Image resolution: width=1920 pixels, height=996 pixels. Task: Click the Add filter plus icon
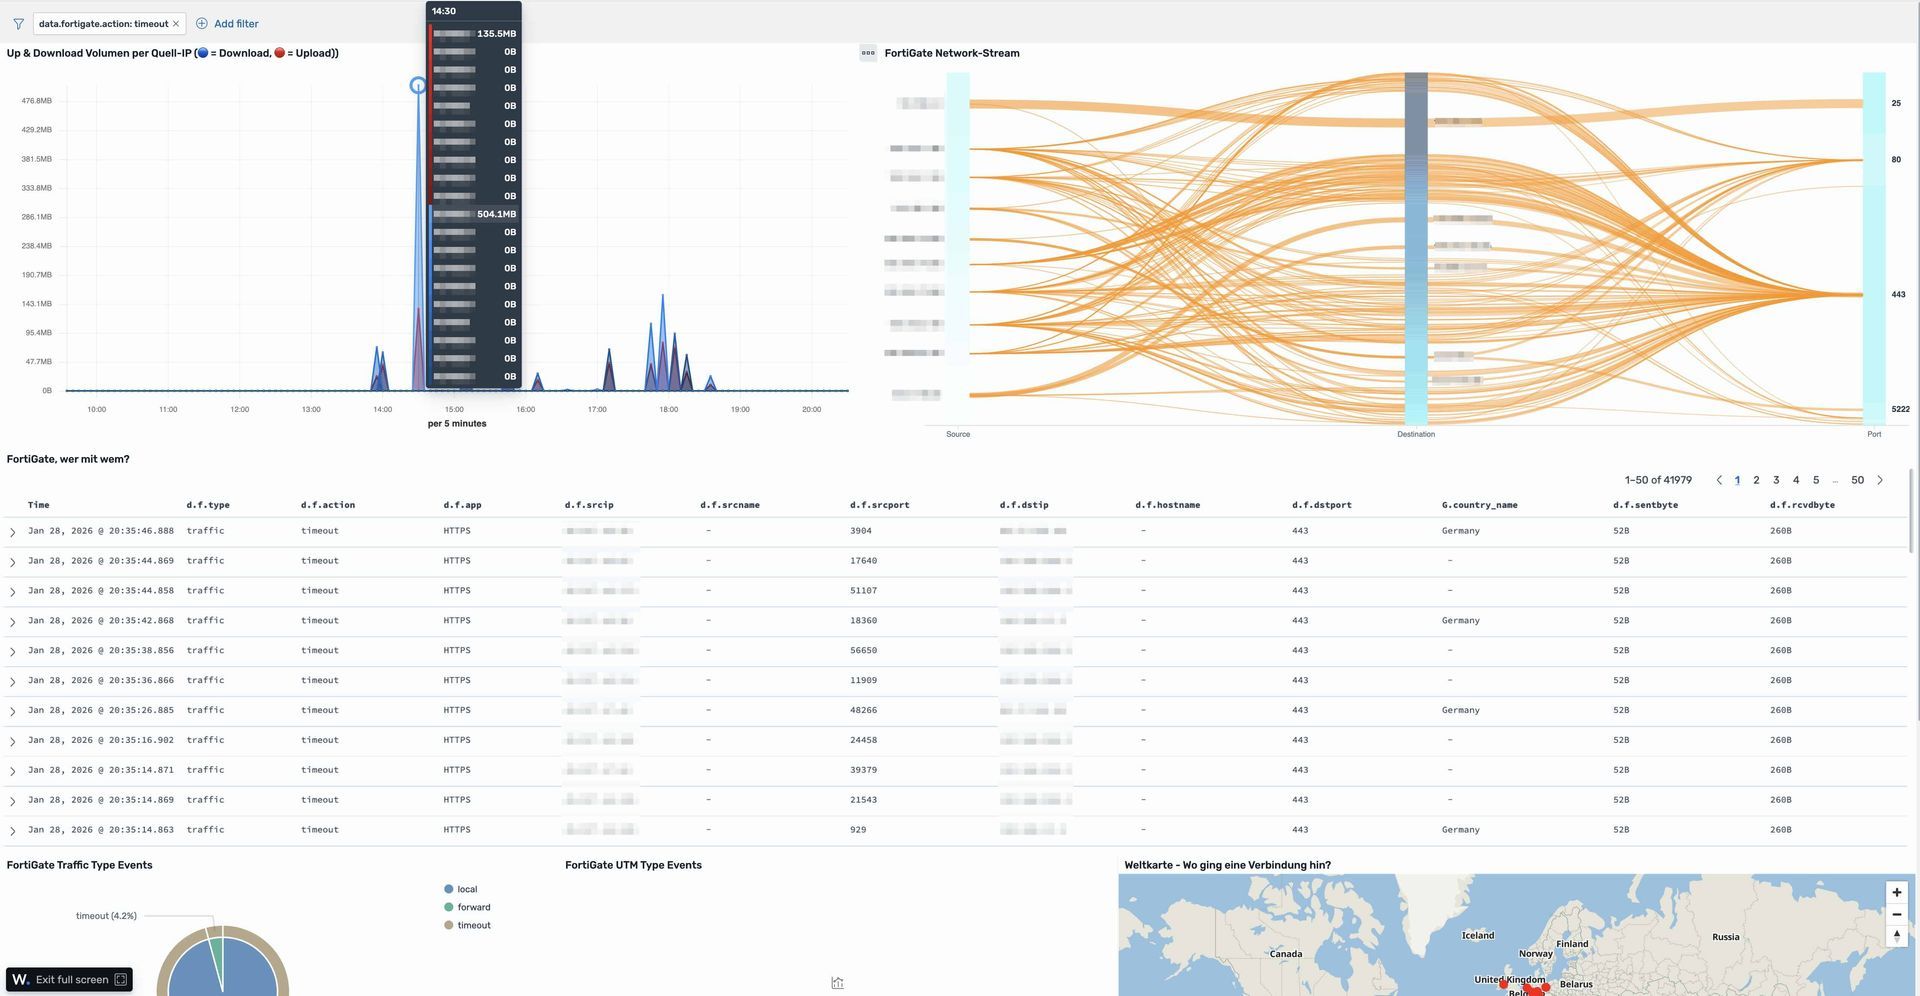coord(202,24)
